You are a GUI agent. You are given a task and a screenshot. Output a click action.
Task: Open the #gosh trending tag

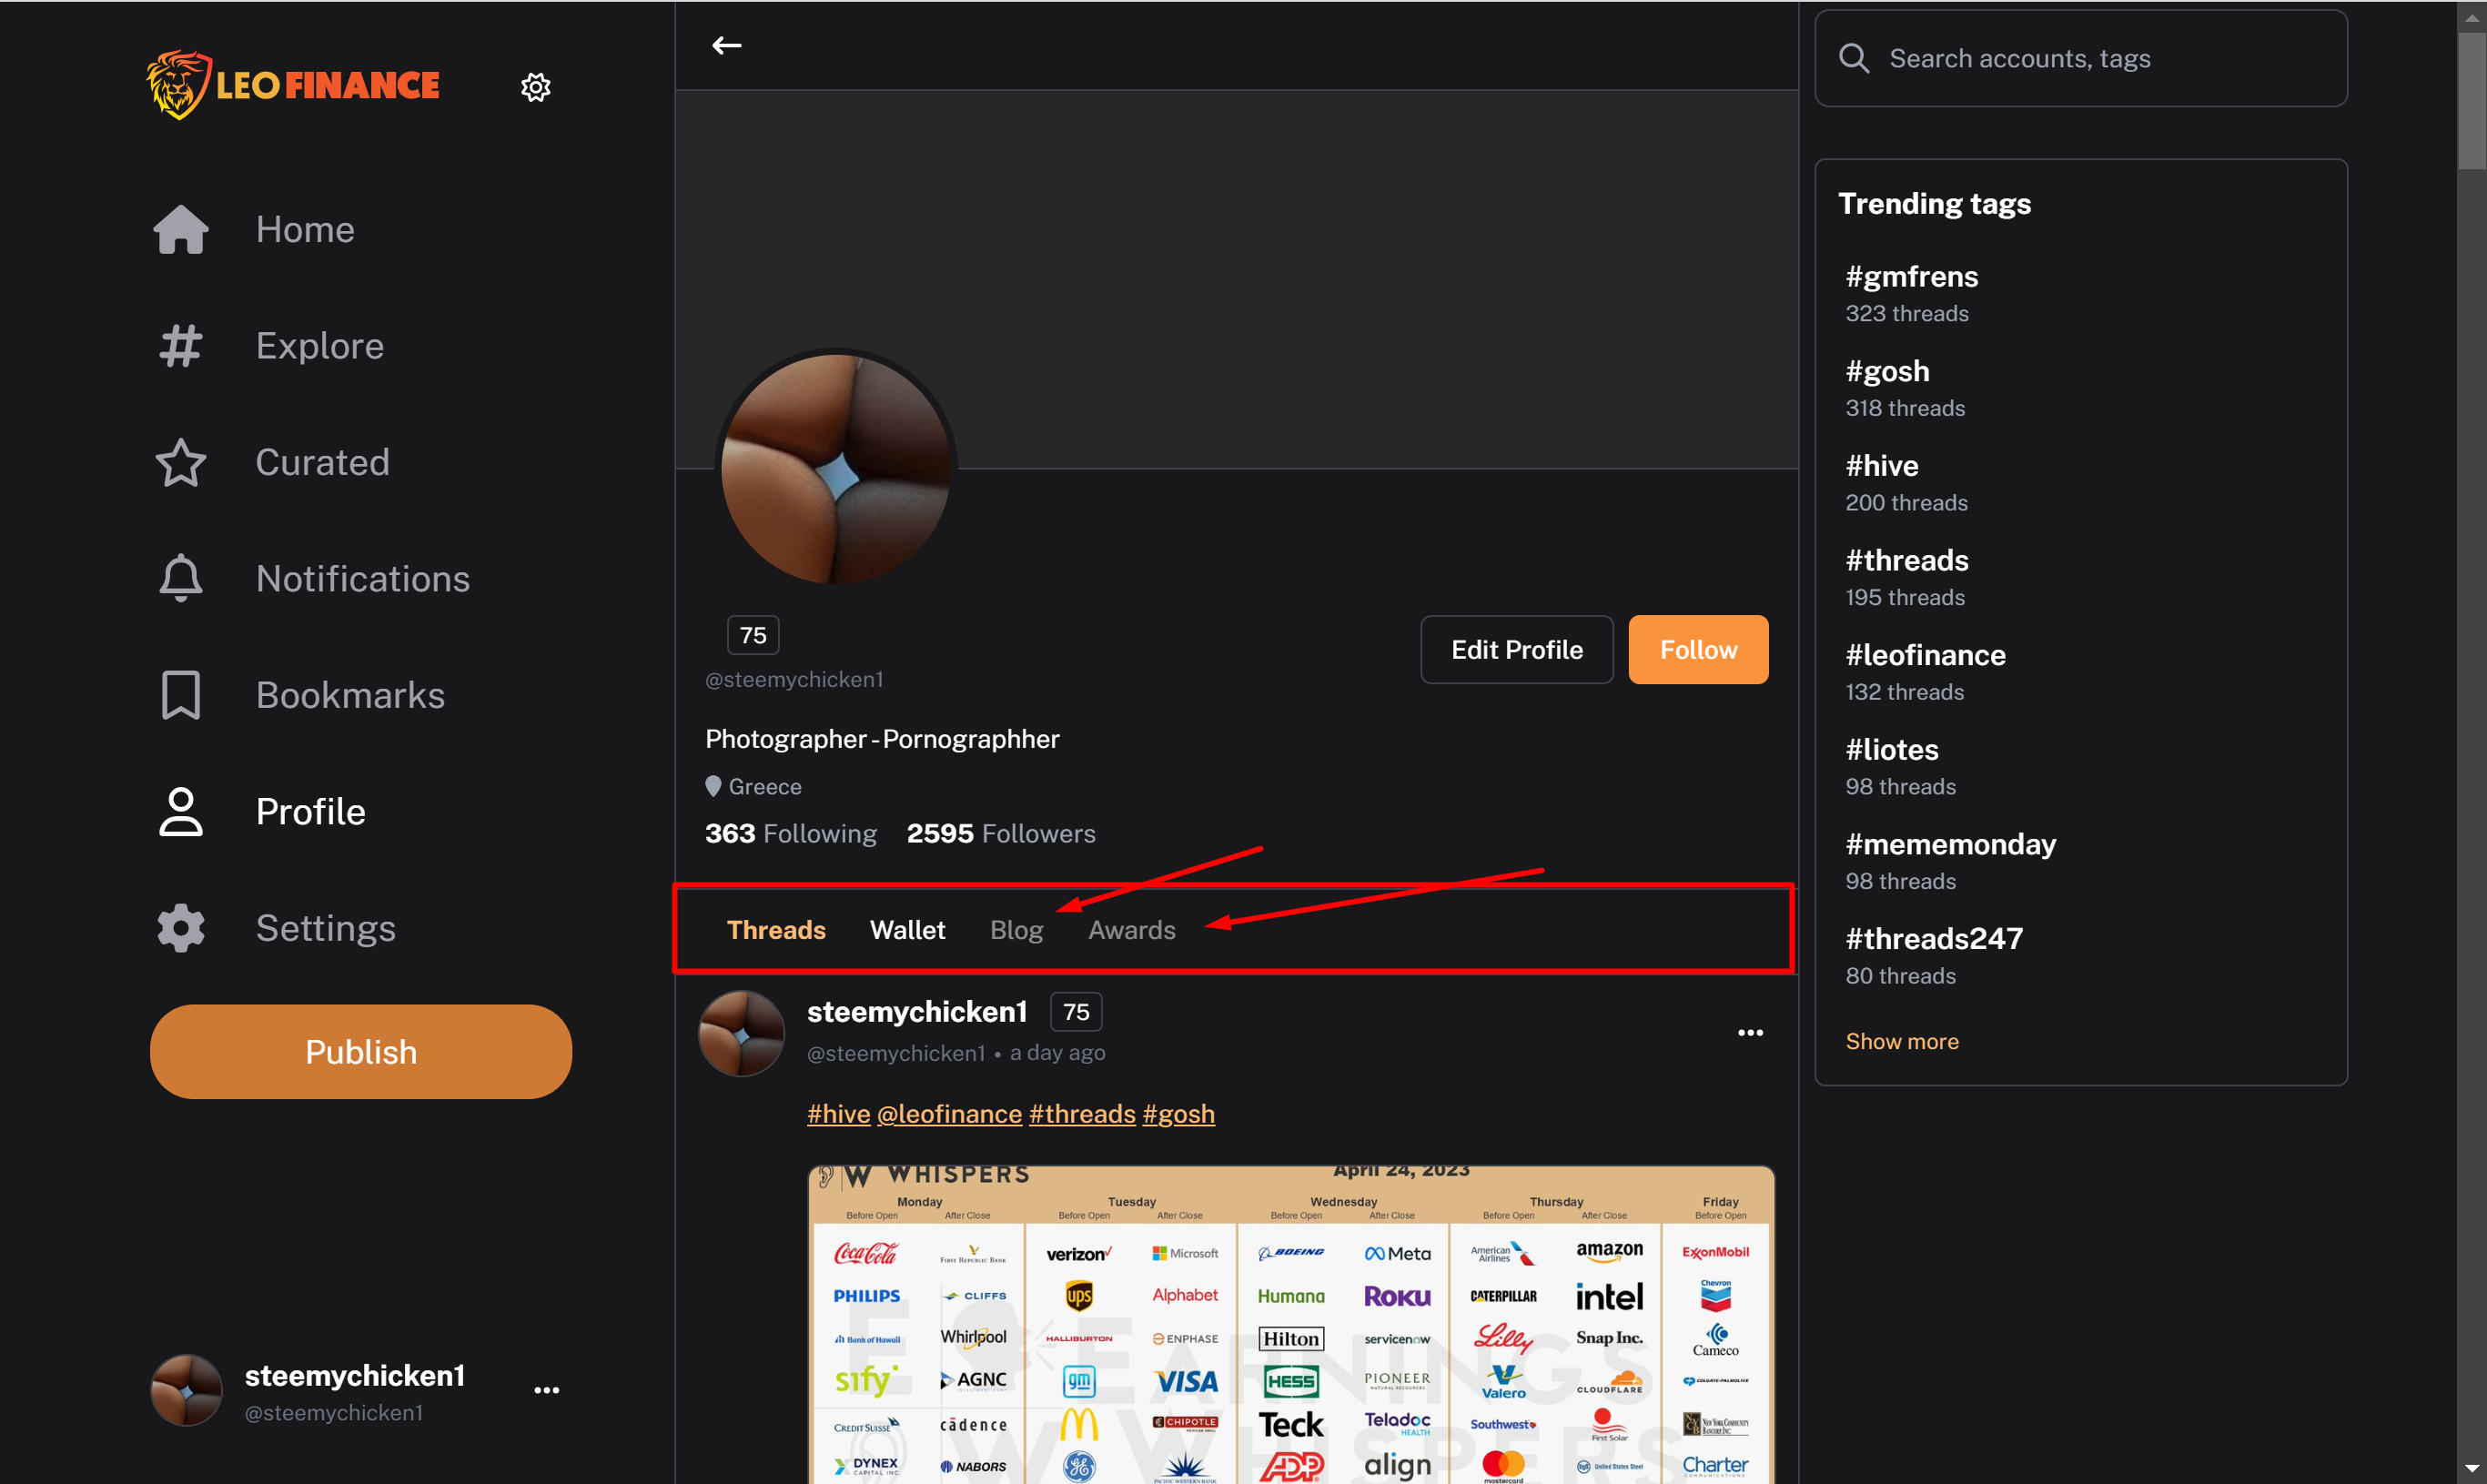tap(1887, 371)
